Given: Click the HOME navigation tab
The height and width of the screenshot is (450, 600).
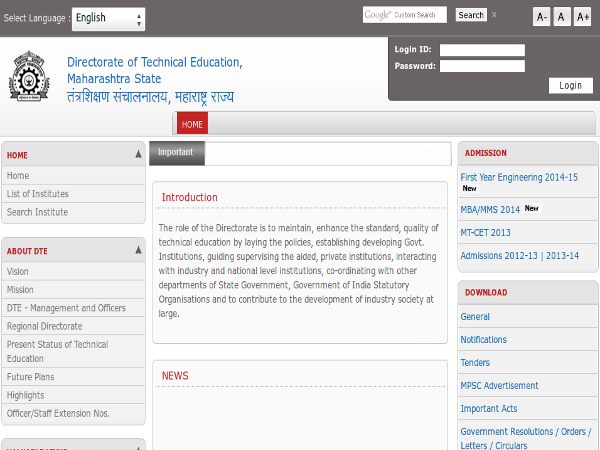Looking at the screenshot, I should [x=192, y=125].
